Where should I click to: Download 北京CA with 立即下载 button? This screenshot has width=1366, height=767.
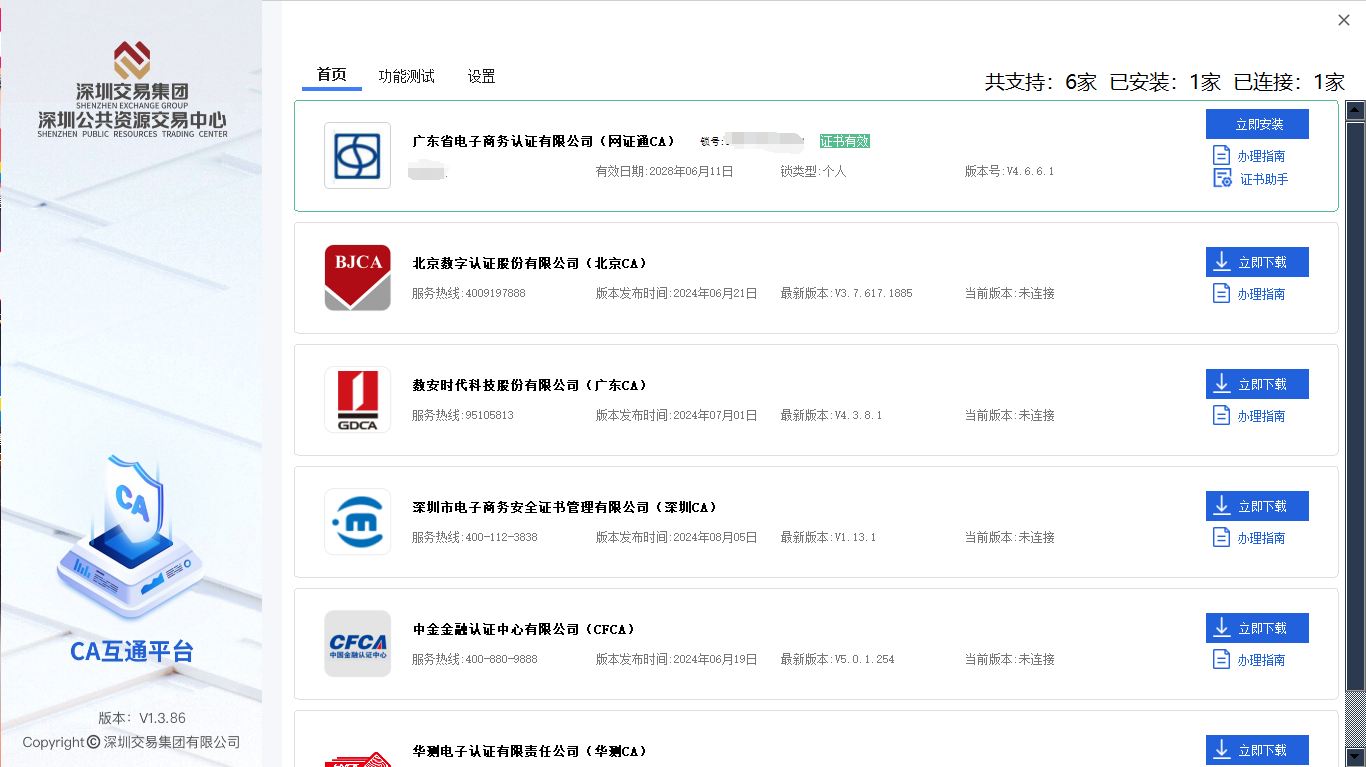pyautogui.click(x=1257, y=262)
